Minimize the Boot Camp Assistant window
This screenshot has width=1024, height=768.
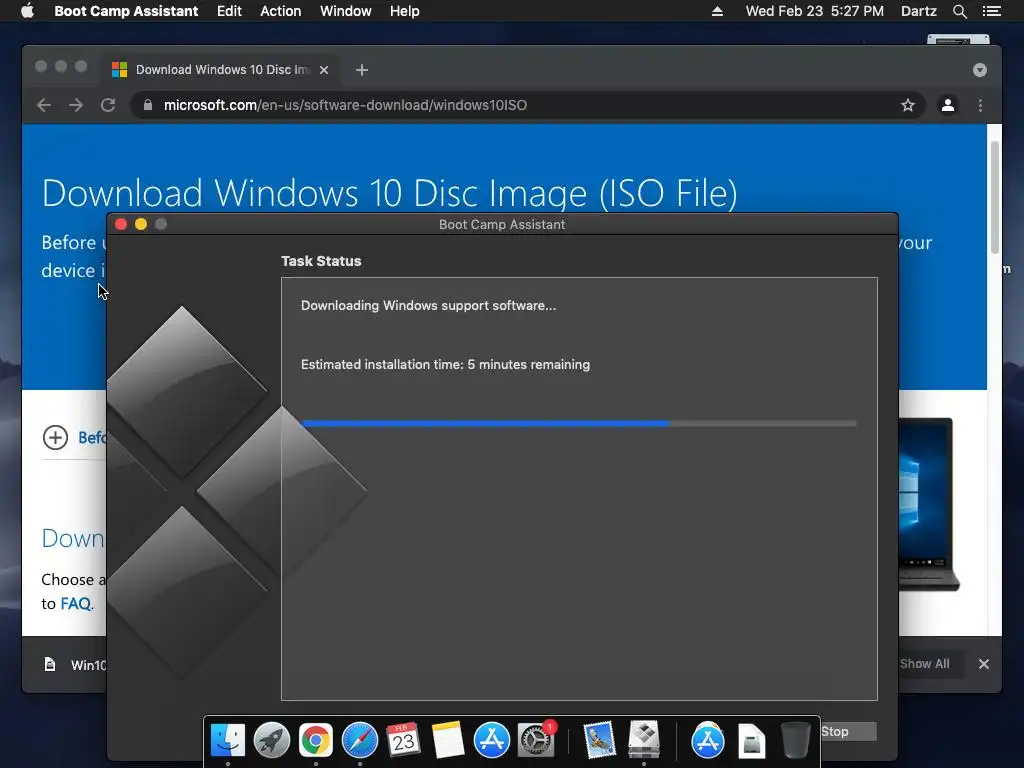point(140,224)
